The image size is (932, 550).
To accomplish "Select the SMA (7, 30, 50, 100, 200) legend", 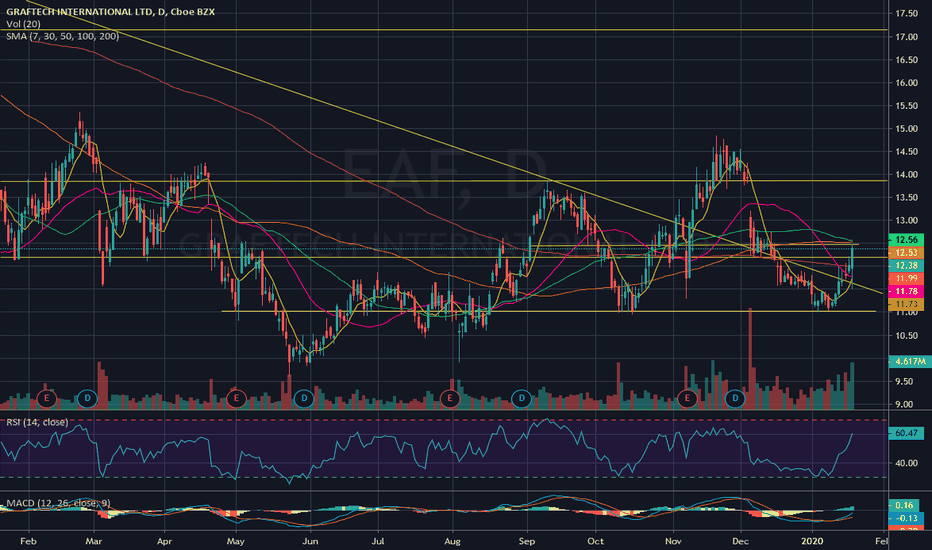I will point(62,37).
